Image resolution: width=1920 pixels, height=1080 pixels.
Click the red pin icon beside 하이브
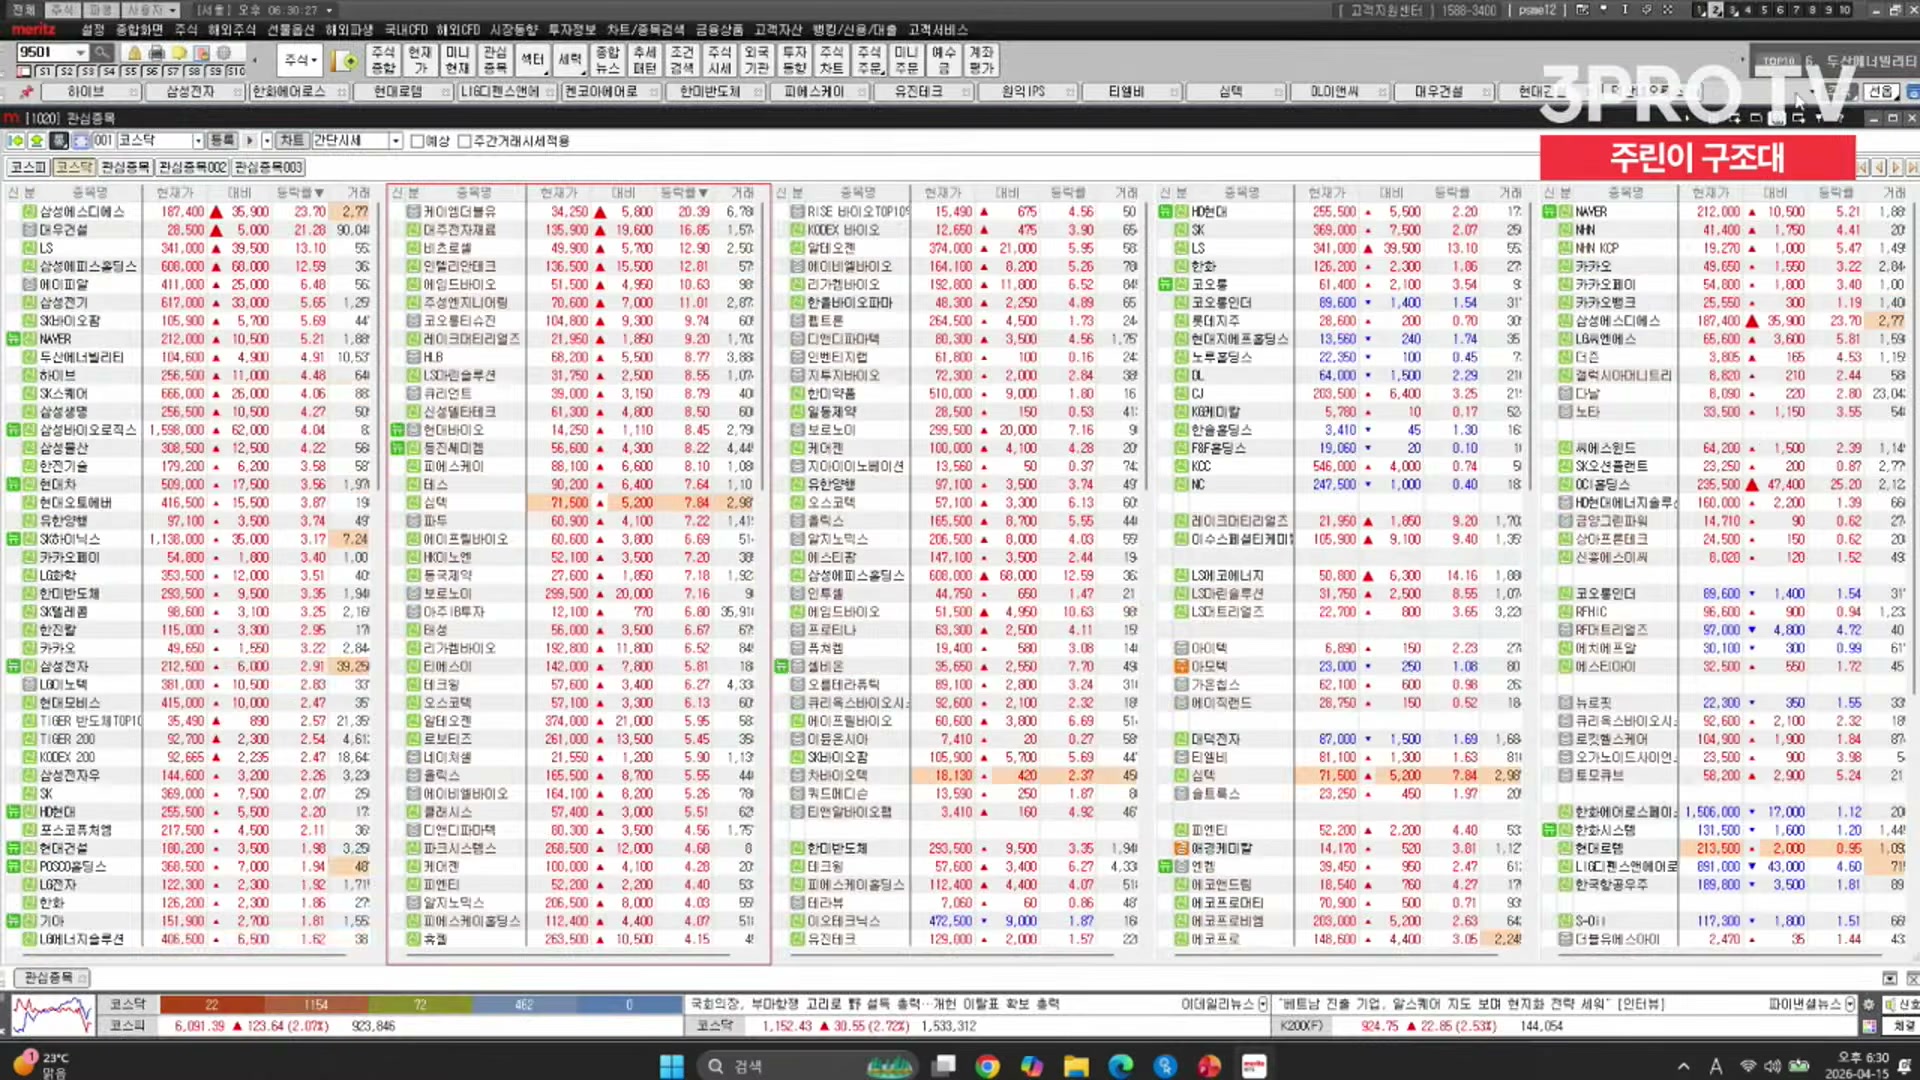click(x=26, y=91)
